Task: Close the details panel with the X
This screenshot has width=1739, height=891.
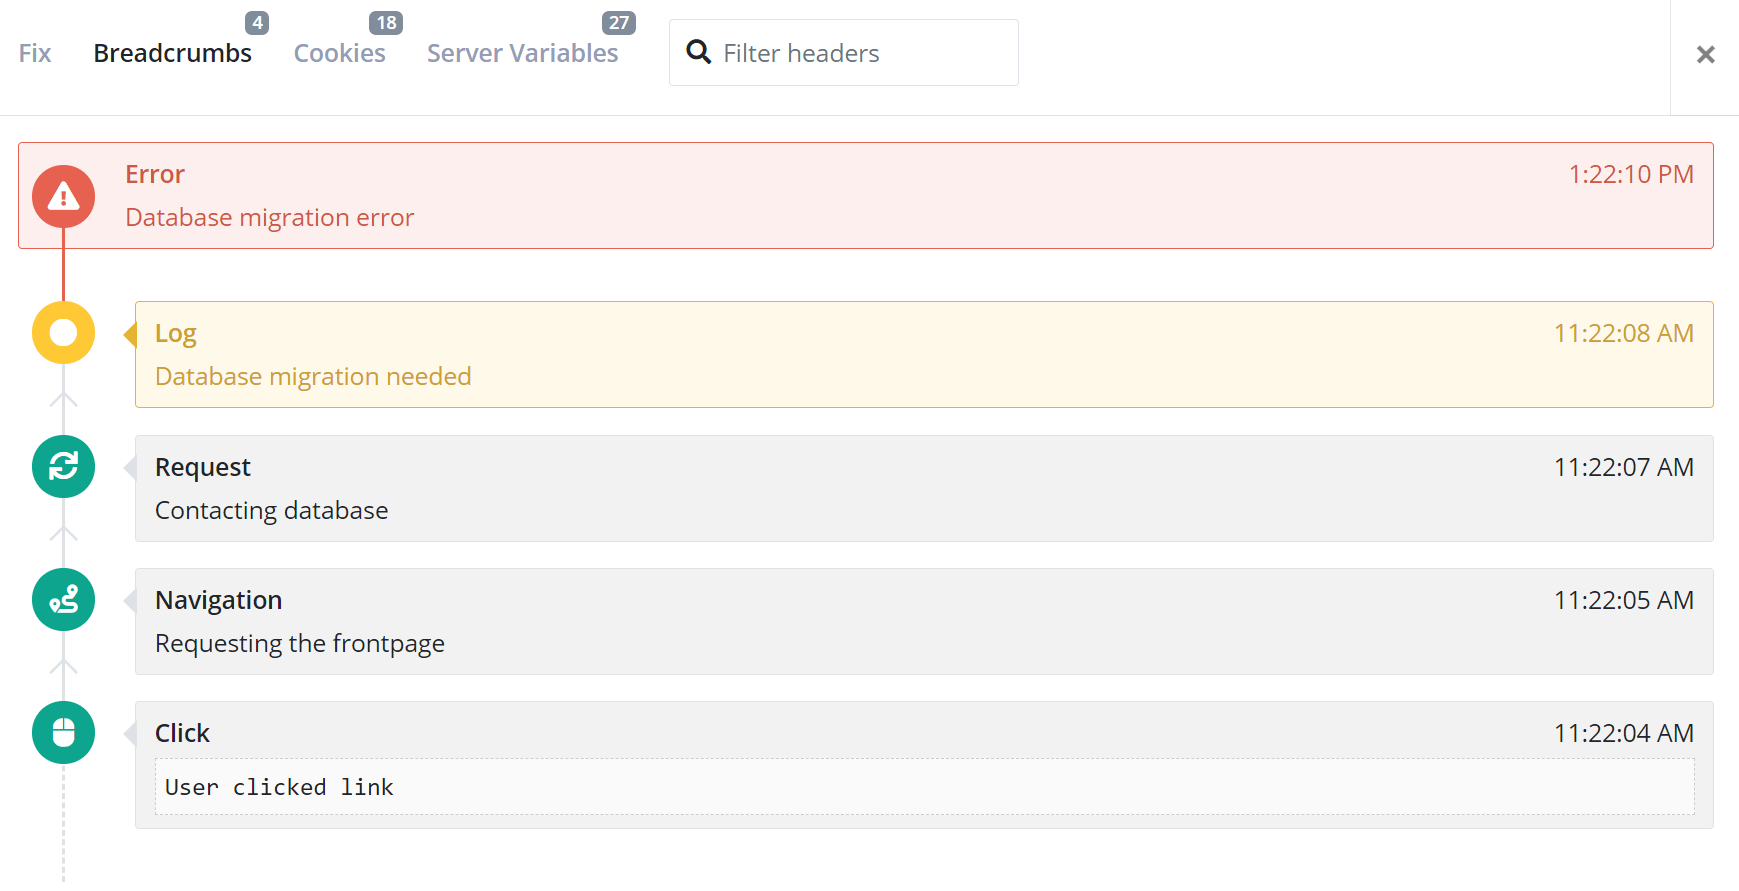Action: pyautogui.click(x=1705, y=55)
